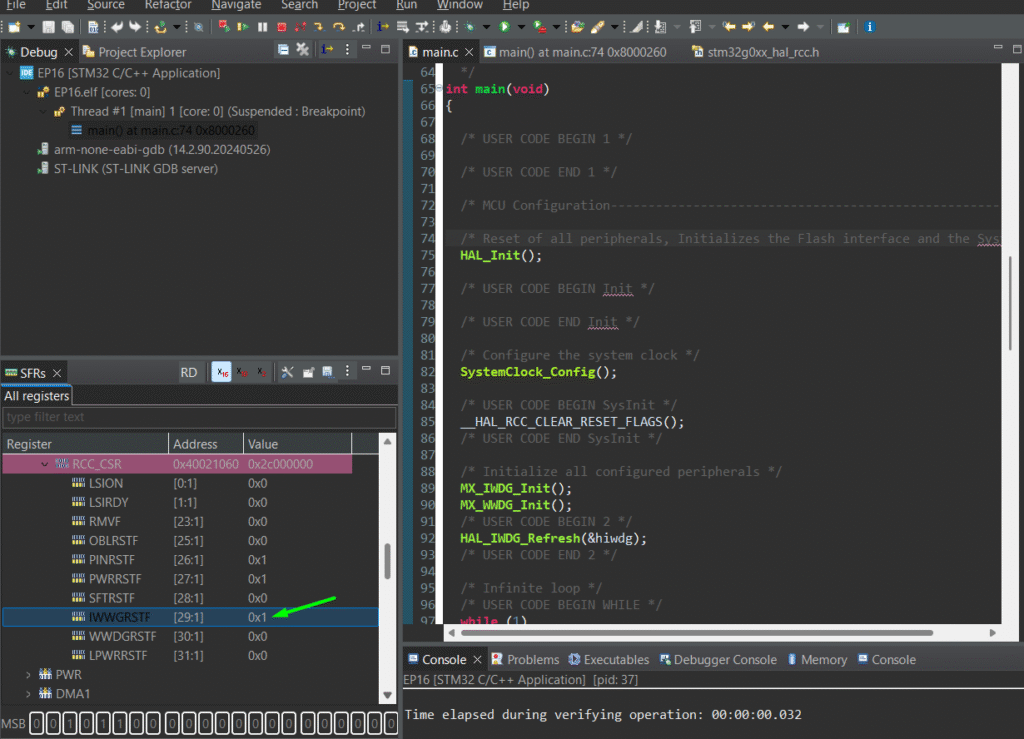Click the Resume debug toolbar icon

click(243, 26)
